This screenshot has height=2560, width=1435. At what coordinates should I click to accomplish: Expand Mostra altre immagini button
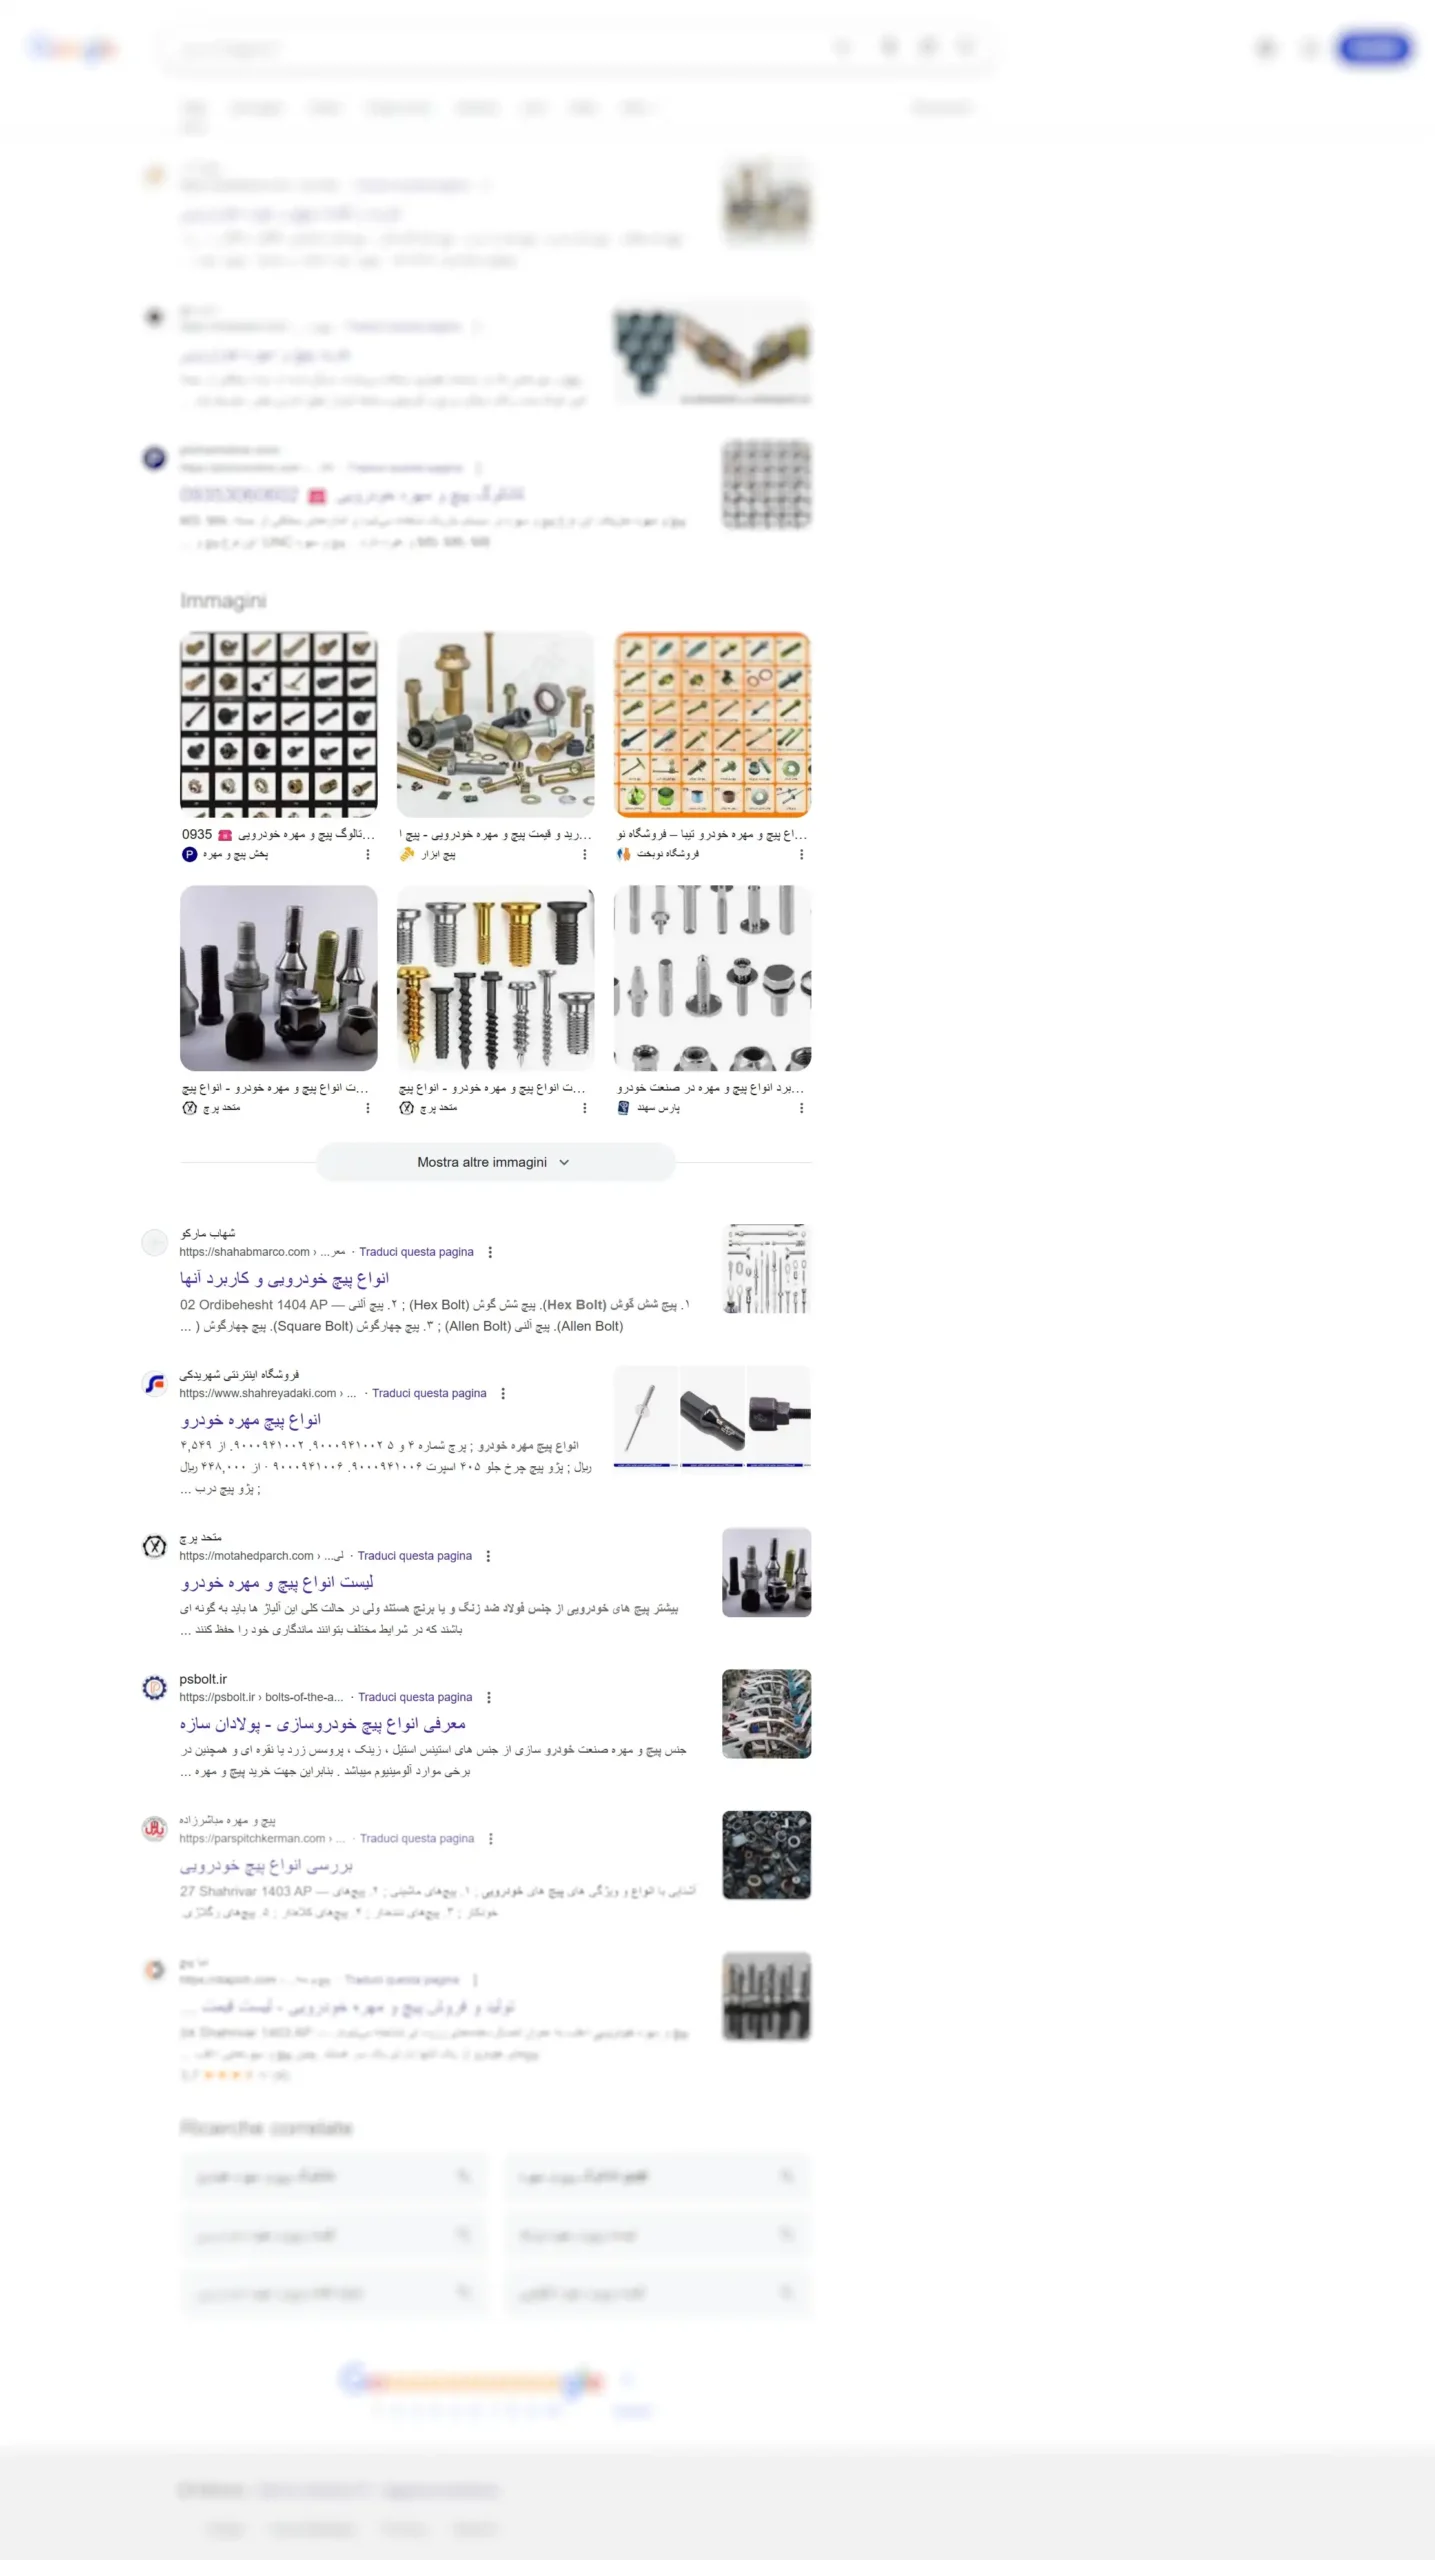pyautogui.click(x=495, y=1162)
